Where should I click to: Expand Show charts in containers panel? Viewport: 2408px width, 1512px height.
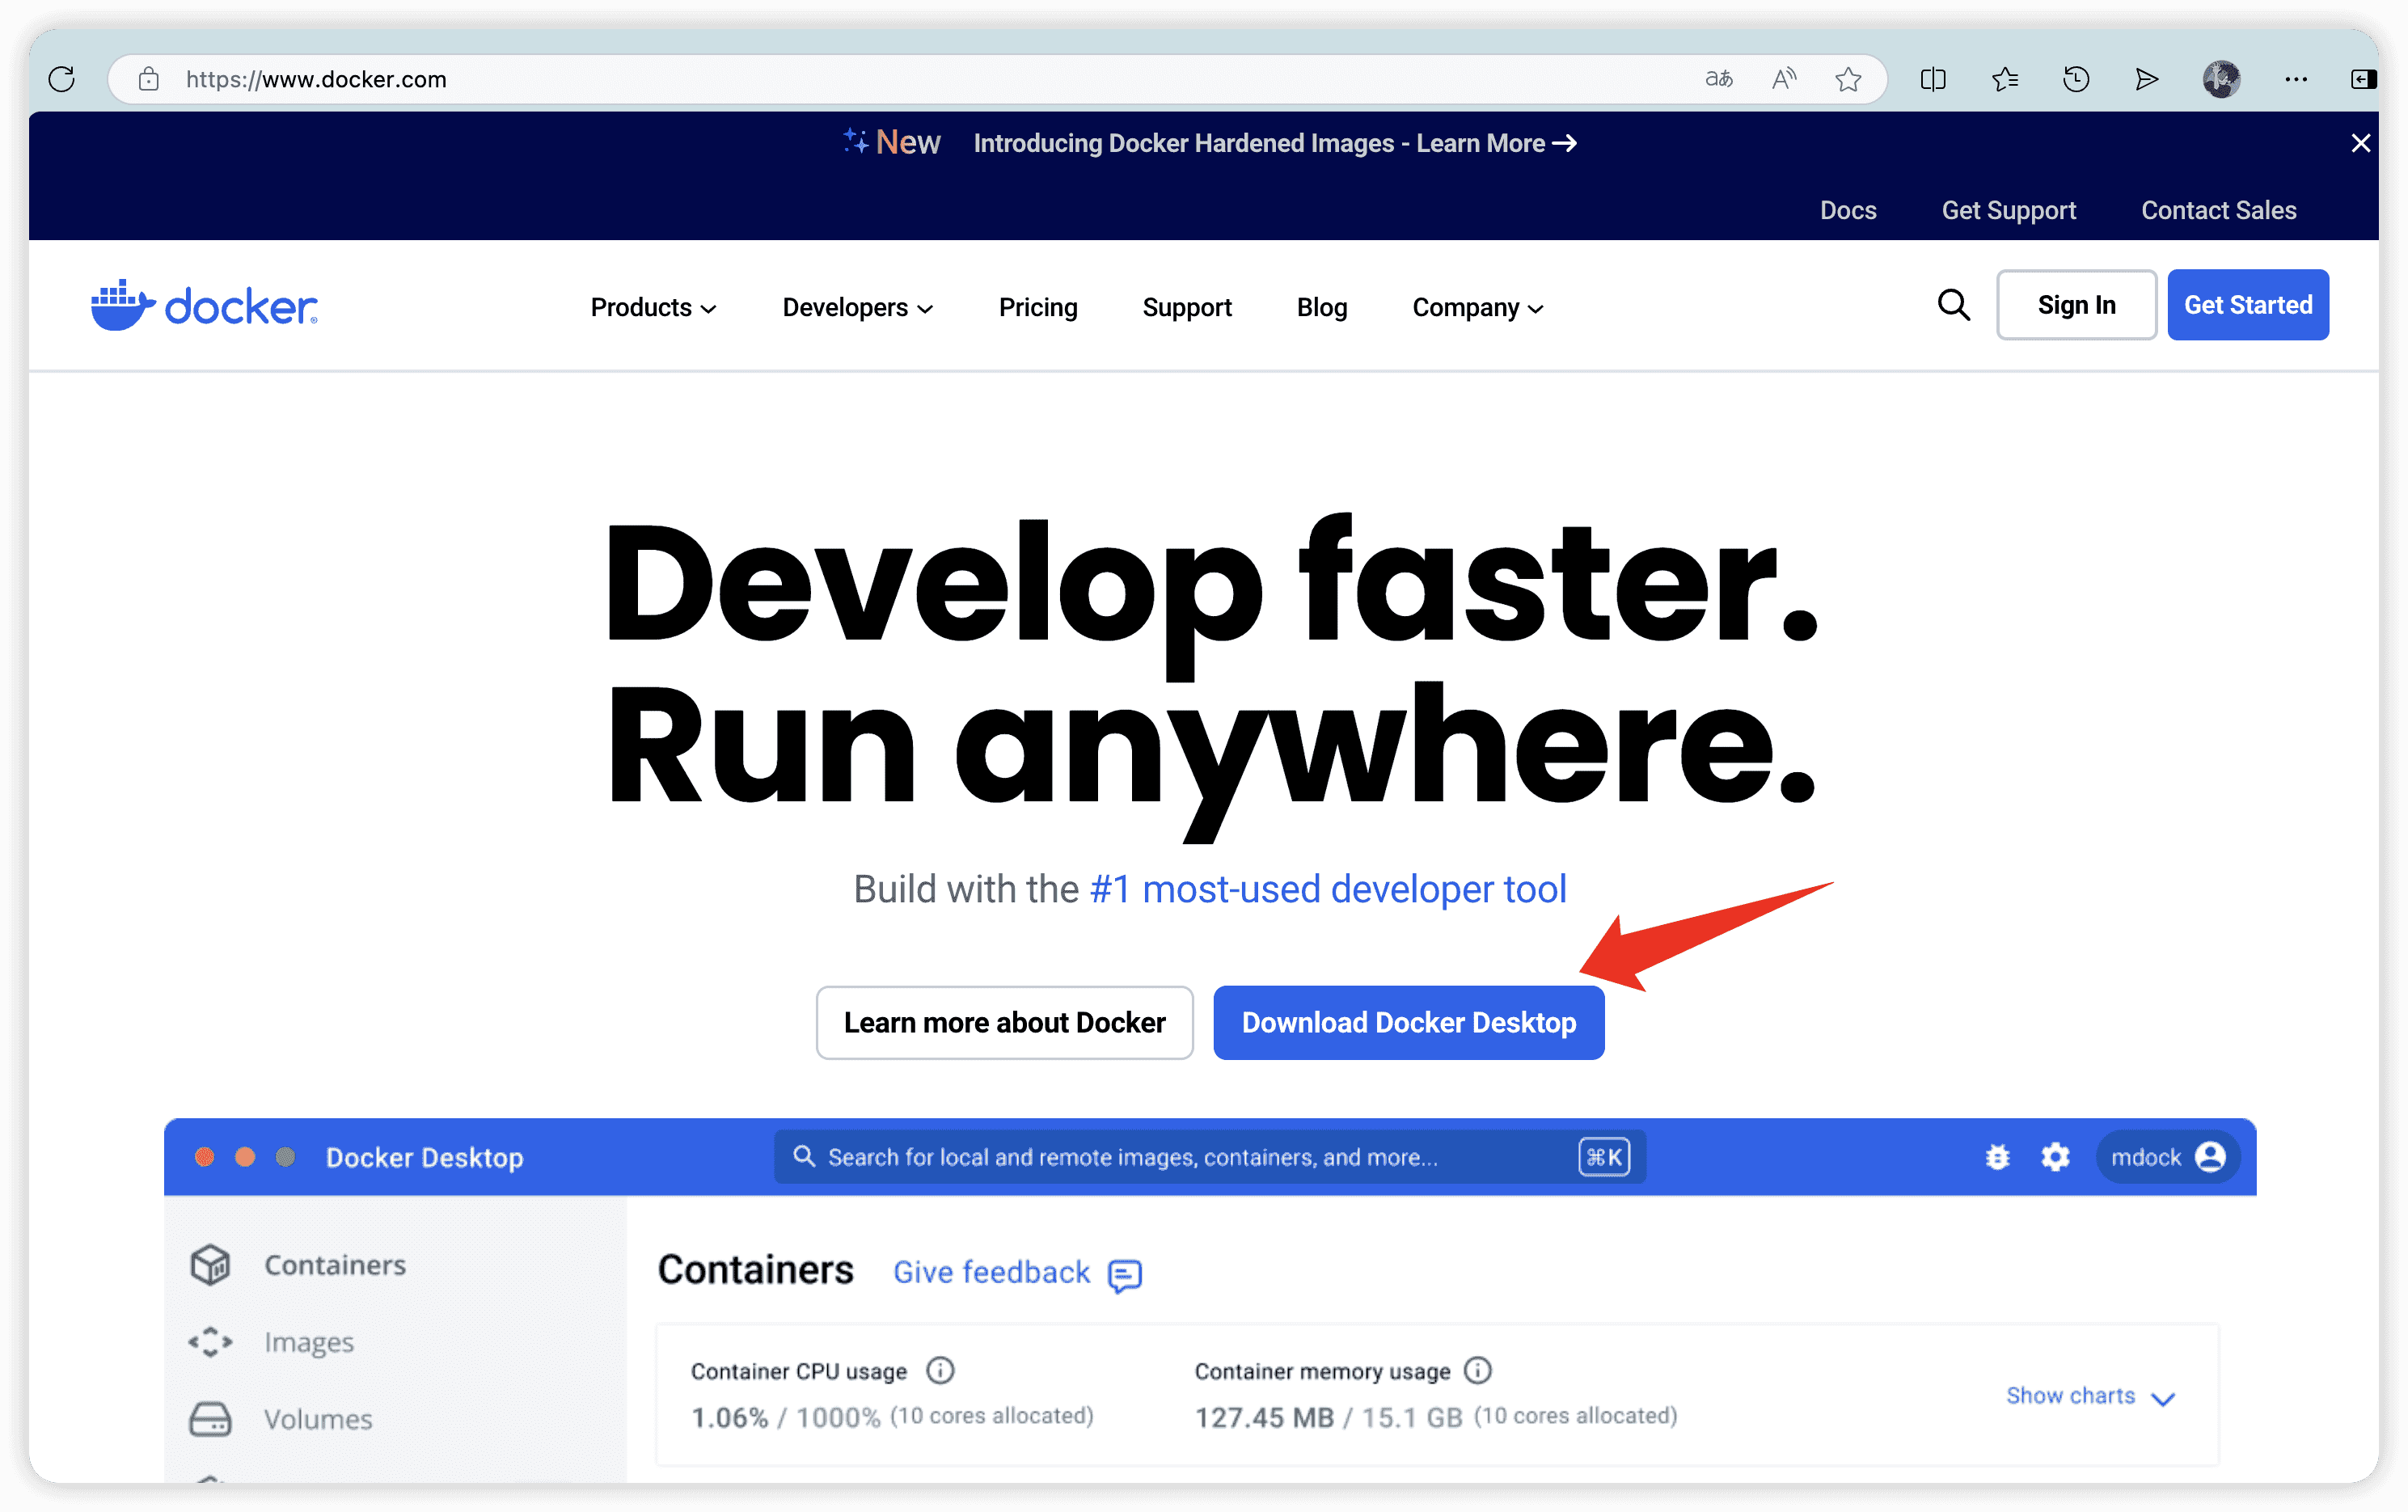tap(2090, 1396)
